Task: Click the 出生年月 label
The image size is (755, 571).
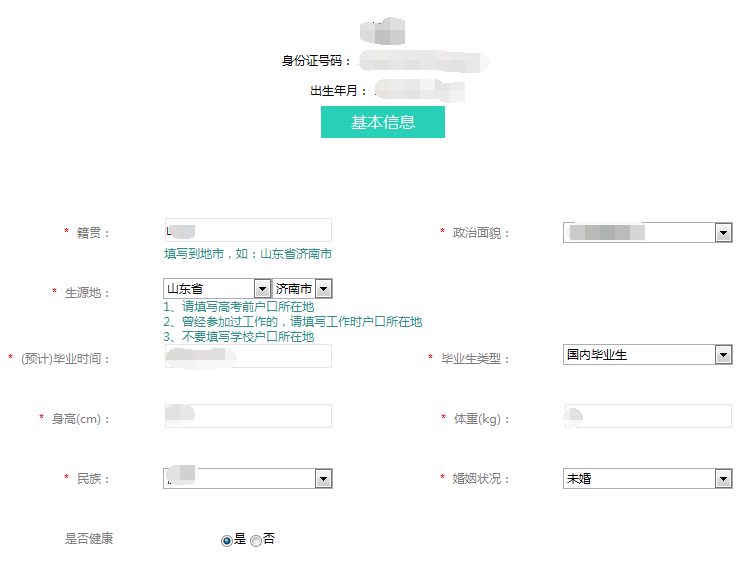Action: point(332,91)
